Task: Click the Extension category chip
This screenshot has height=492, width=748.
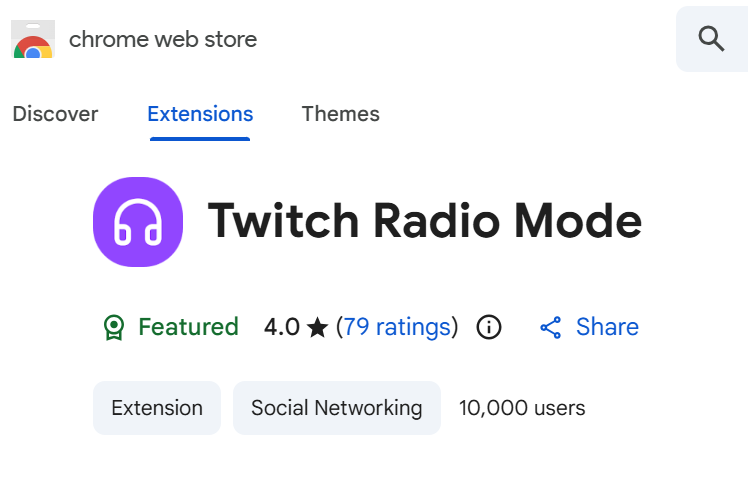Action: pos(157,408)
